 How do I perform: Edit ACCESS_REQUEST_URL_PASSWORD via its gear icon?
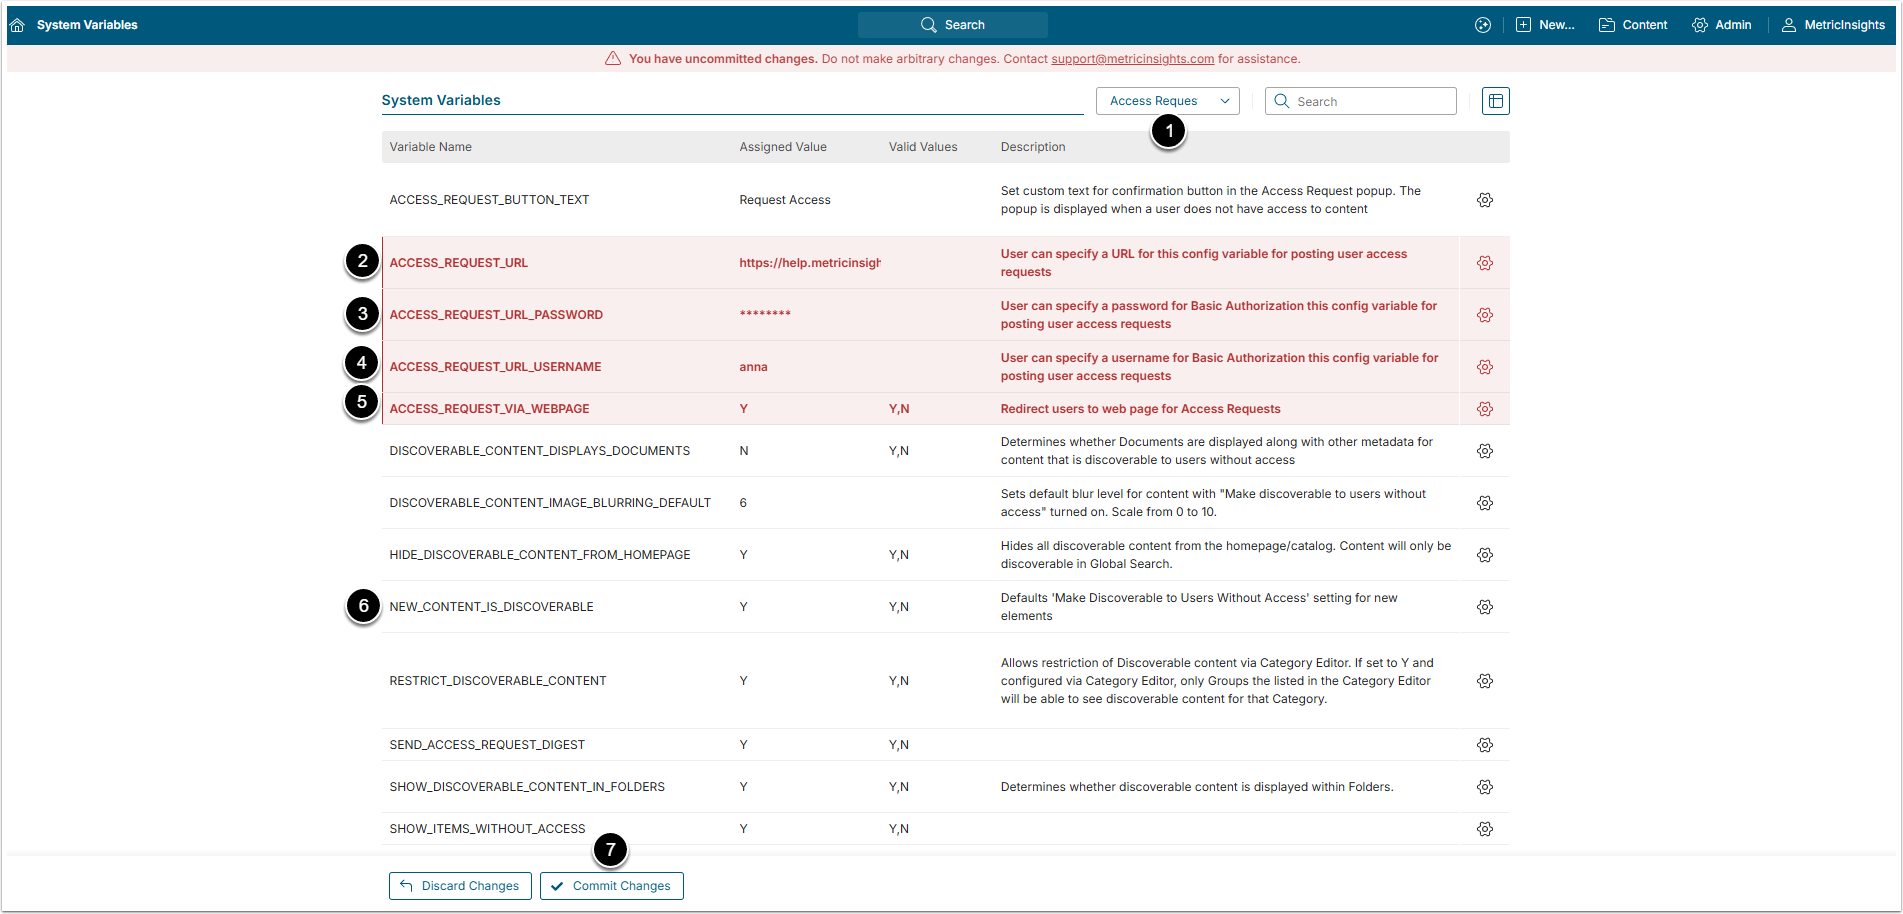click(x=1485, y=315)
